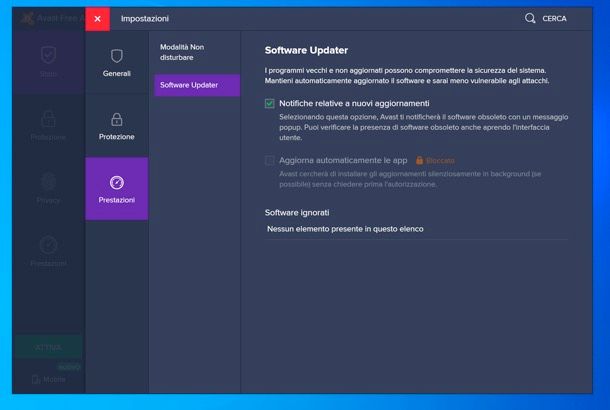Select the Prestazioni gauge icon
Screen dimensions: 610x410
coord(117,182)
